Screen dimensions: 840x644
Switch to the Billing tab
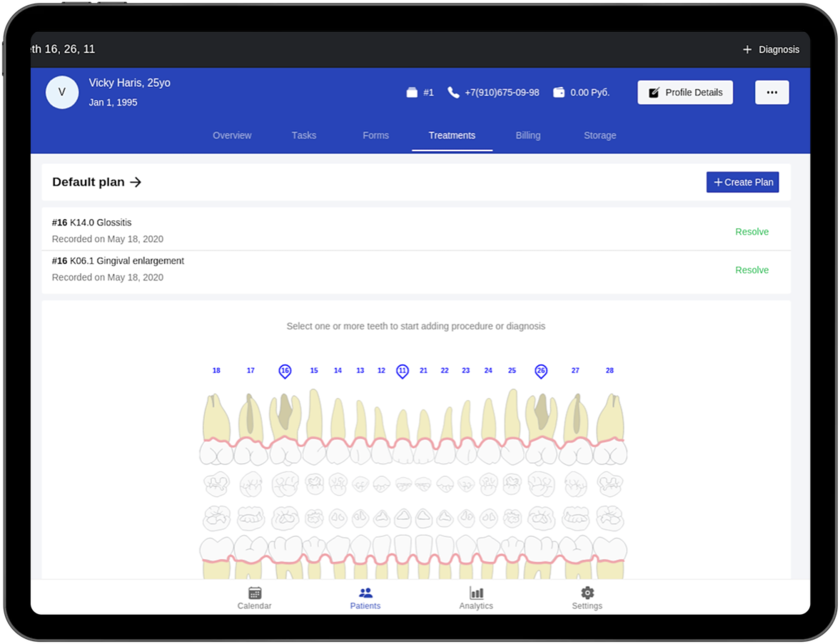[528, 135]
